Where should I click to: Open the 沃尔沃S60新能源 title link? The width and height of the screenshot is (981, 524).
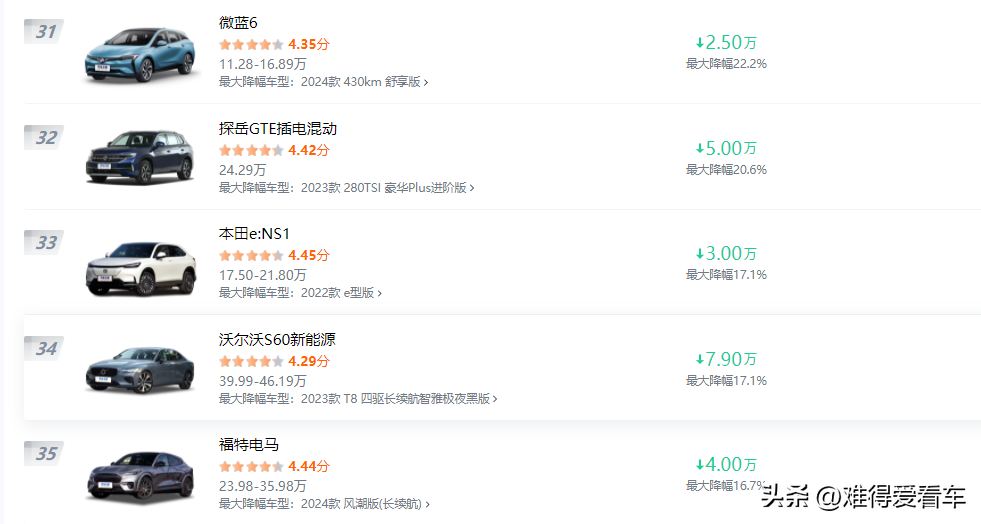tap(277, 340)
